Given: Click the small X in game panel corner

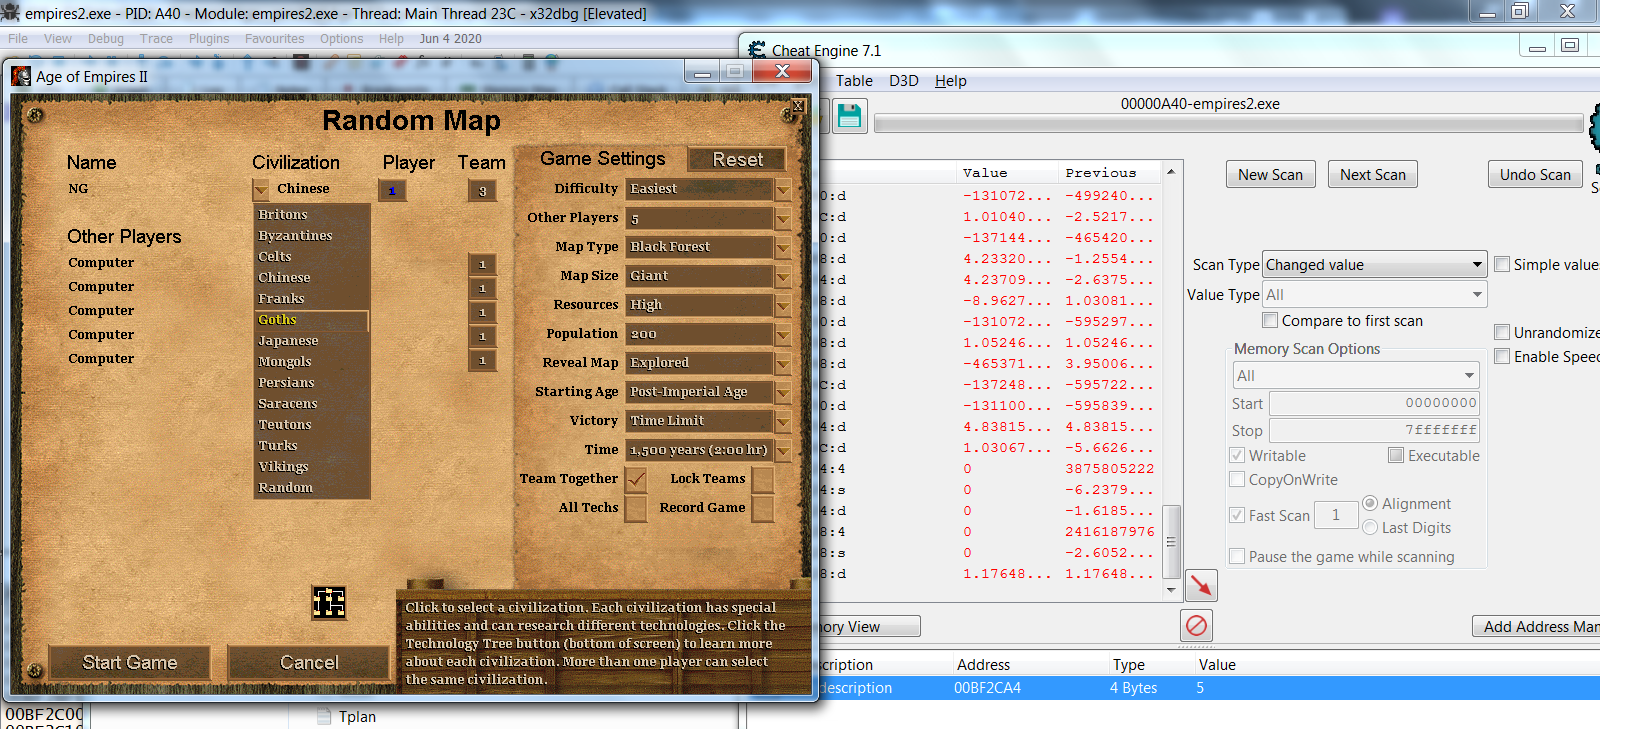Looking at the screenshot, I should [x=798, y=105].
